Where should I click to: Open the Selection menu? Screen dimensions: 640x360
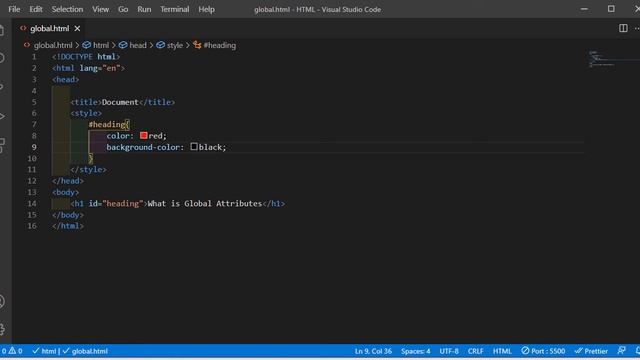(67, 9)
